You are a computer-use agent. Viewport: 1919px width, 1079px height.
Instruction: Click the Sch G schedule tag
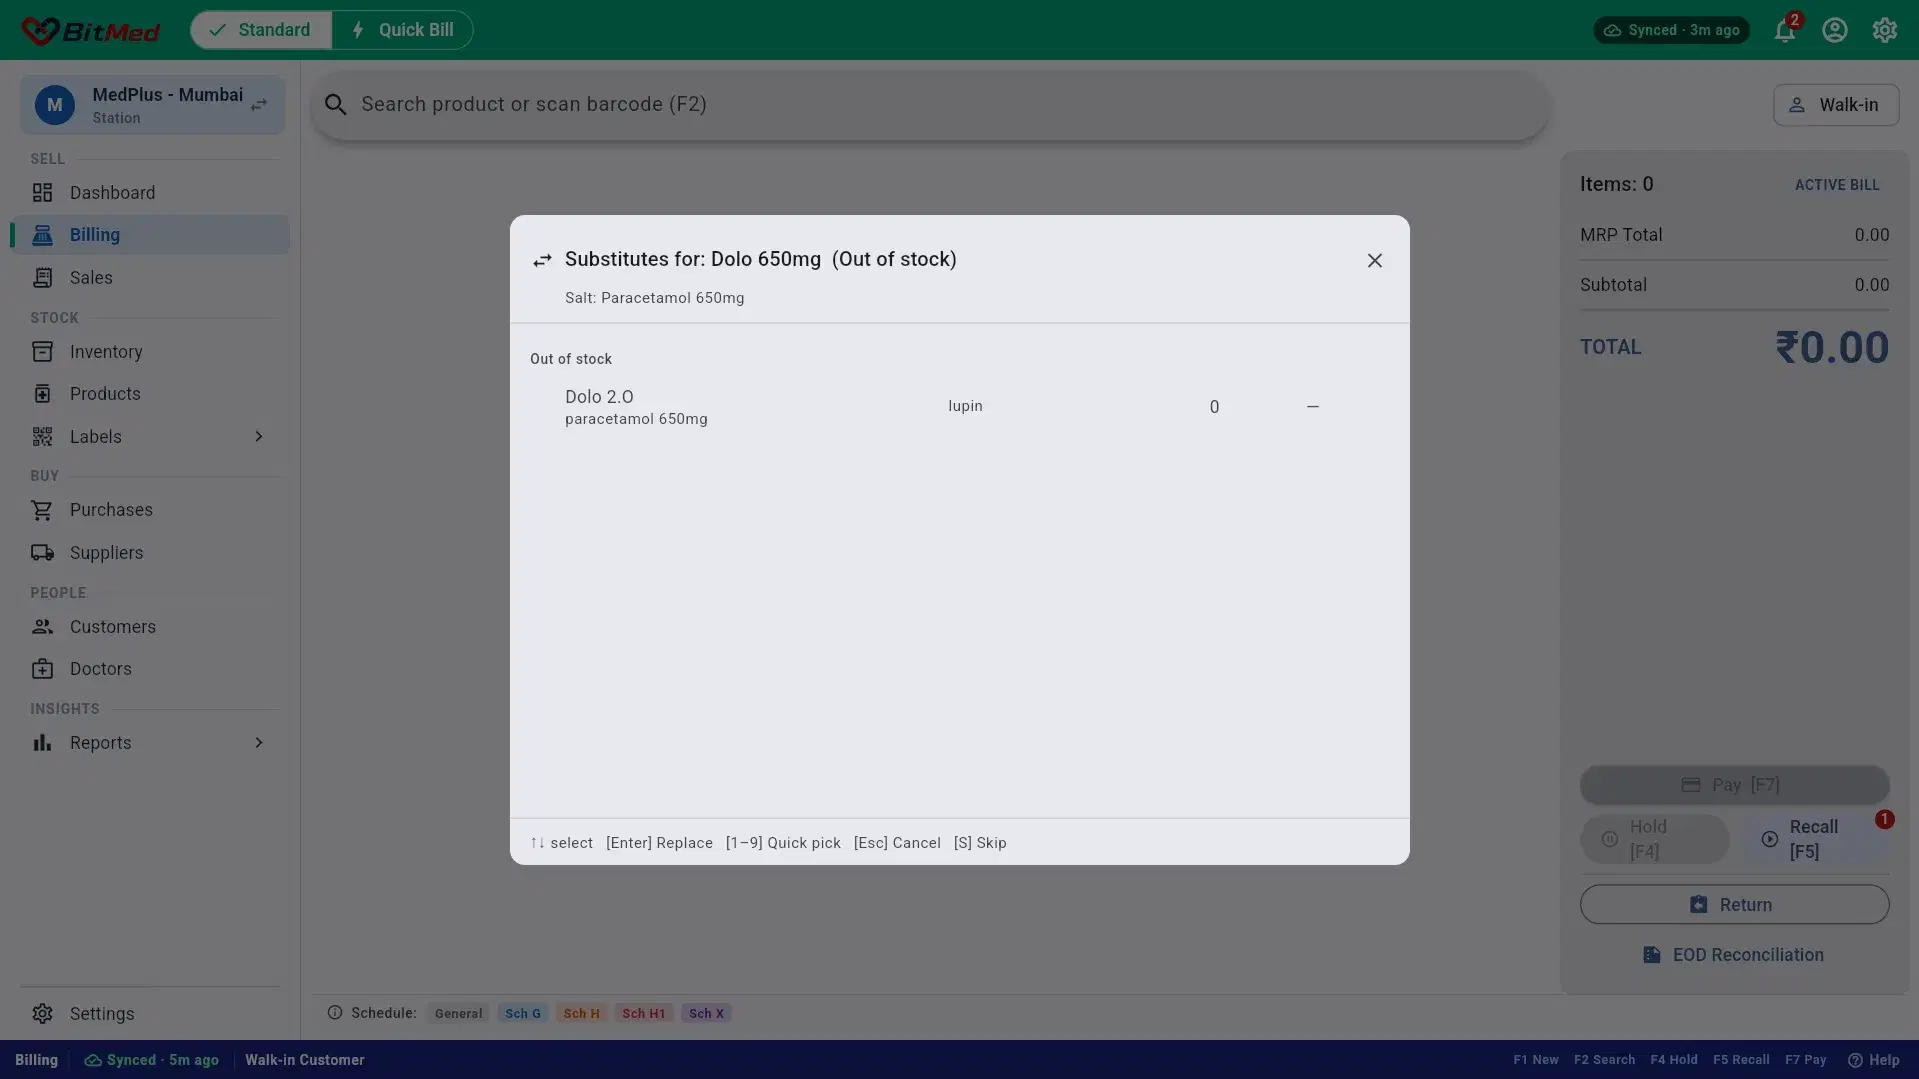point(523,1014)
